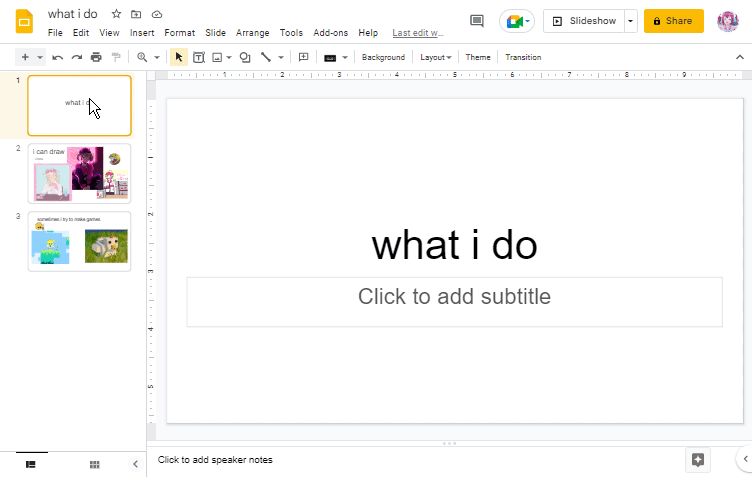Image resolution: width=752 pixels, height=477 pixels.
Task: Open comment history icon
Action: coord(477,21)
